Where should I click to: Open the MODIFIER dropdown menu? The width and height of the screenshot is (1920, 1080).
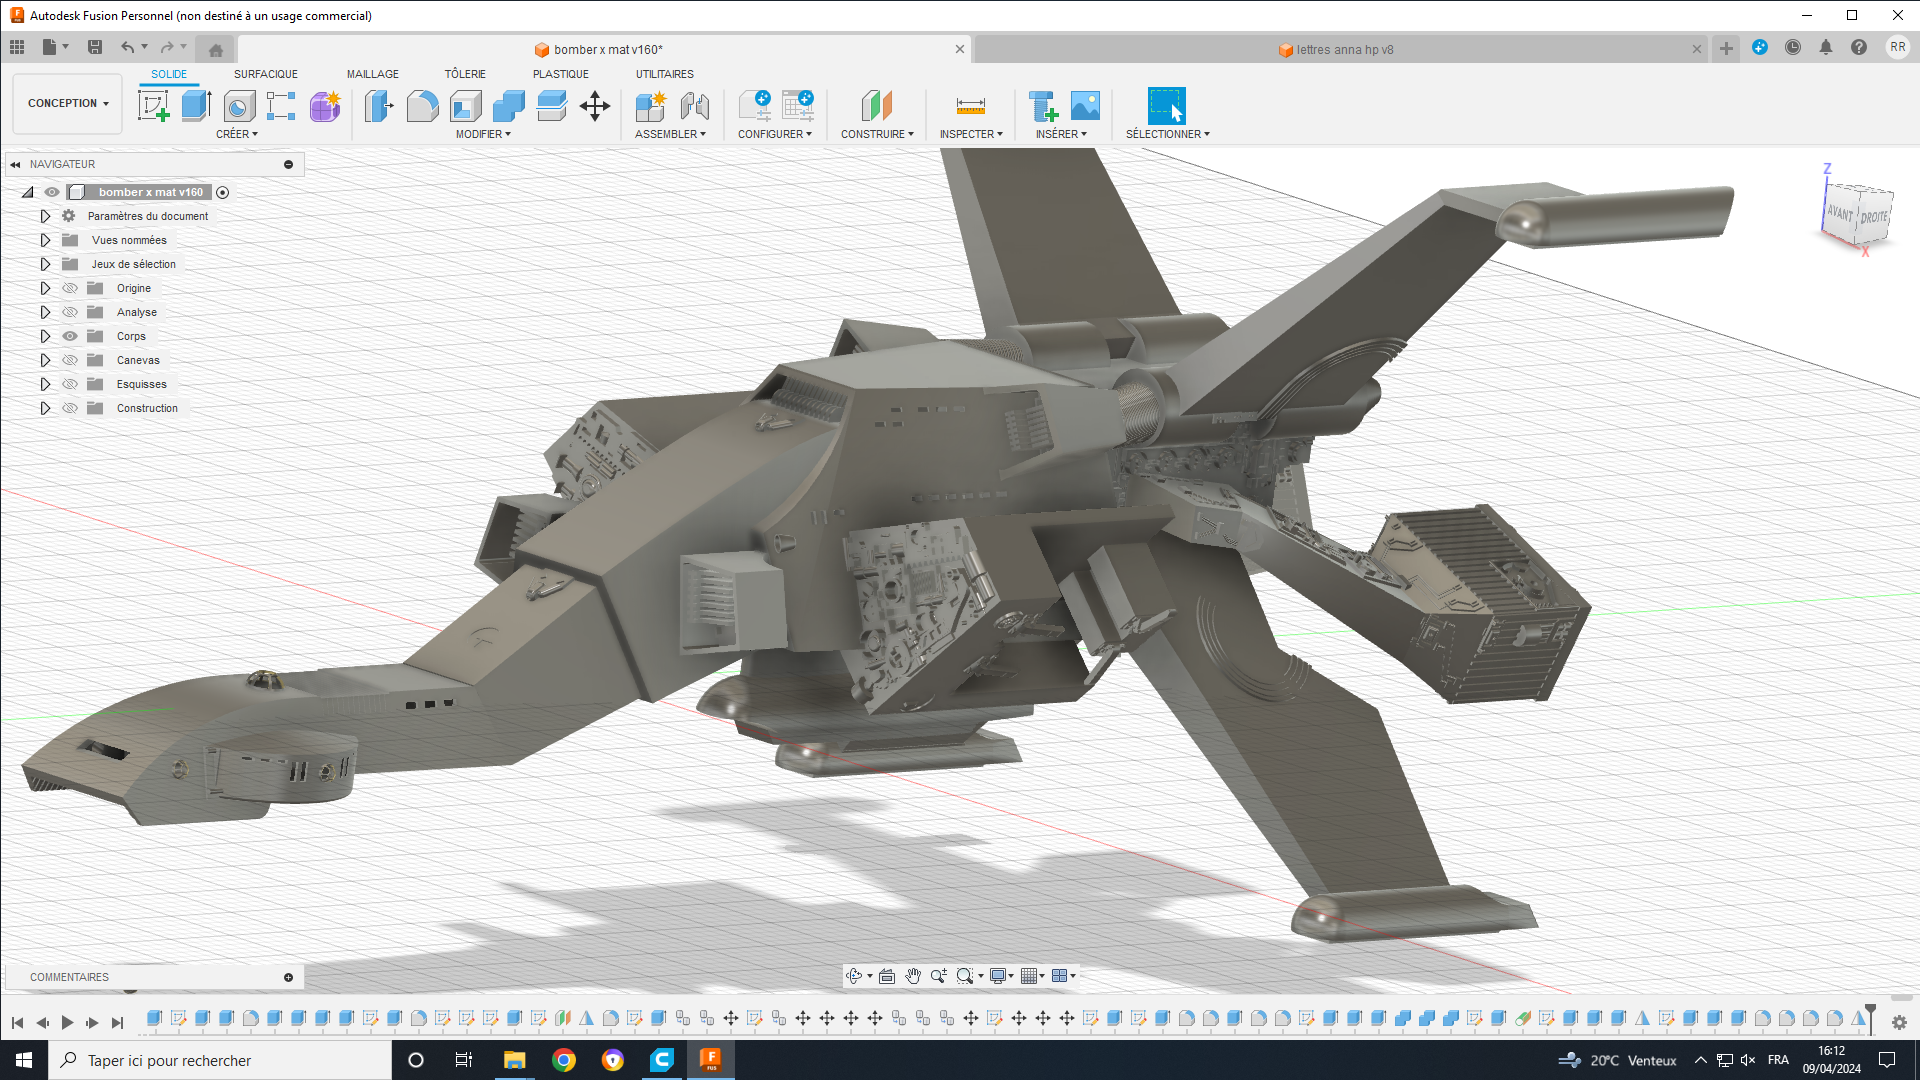tap(483, 134)
